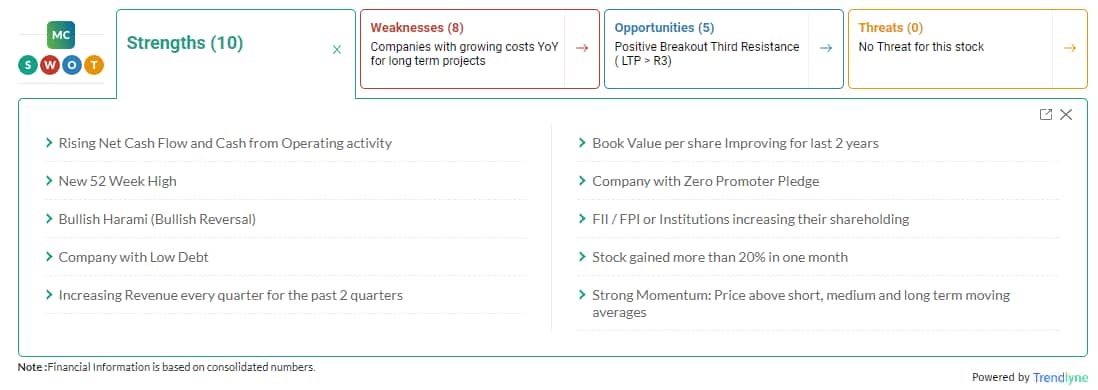Switch to Opportunities (5) tab
Viewport: 1098px width, 390px height.
coord(665,28)
